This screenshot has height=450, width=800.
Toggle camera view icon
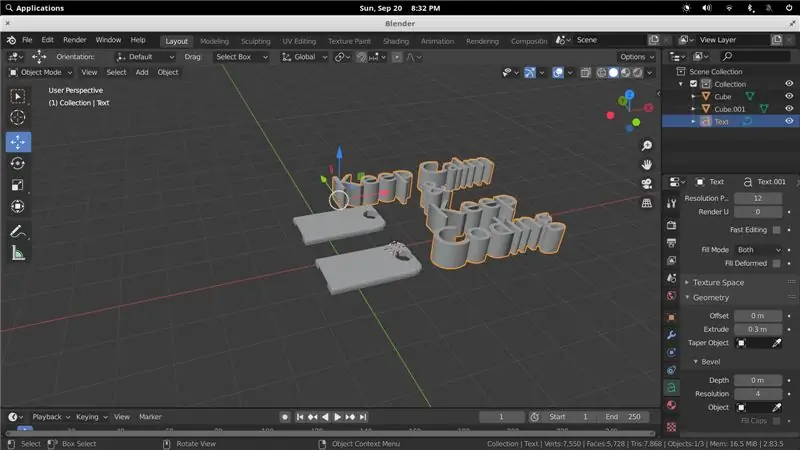pyautogui.click(x=646, y=184)
